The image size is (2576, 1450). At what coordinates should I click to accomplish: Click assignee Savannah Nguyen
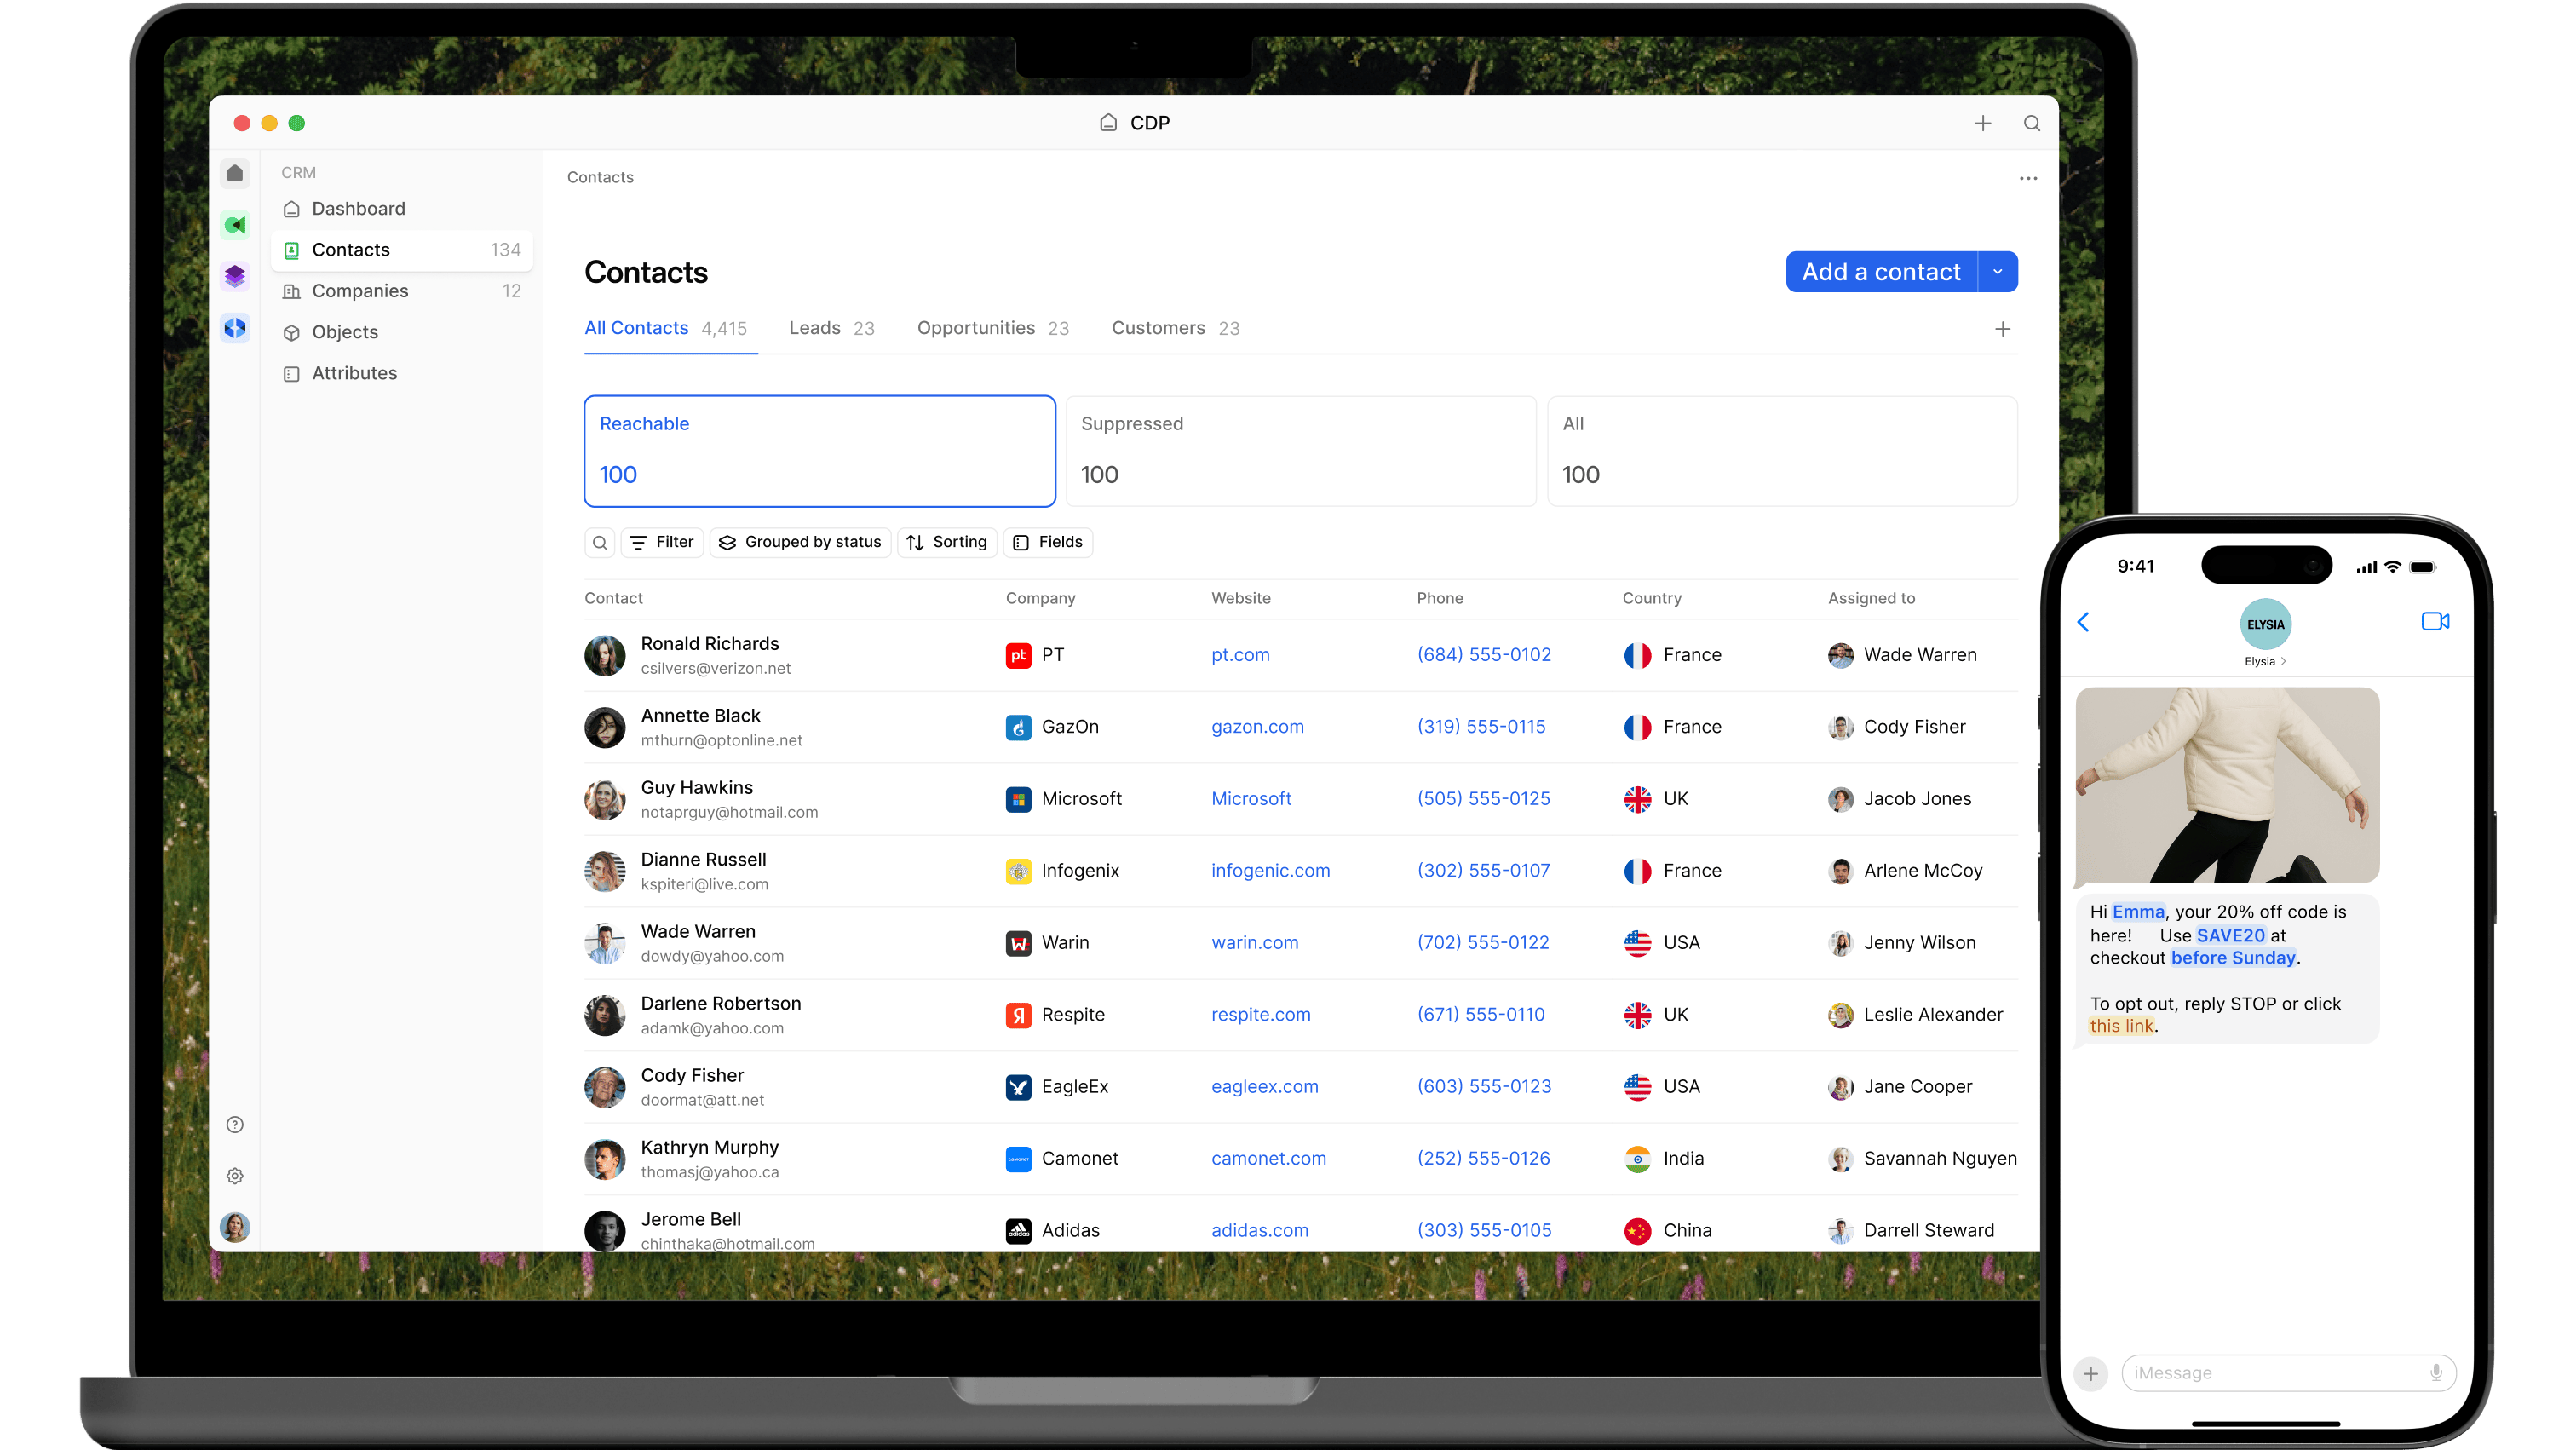1922,1159
